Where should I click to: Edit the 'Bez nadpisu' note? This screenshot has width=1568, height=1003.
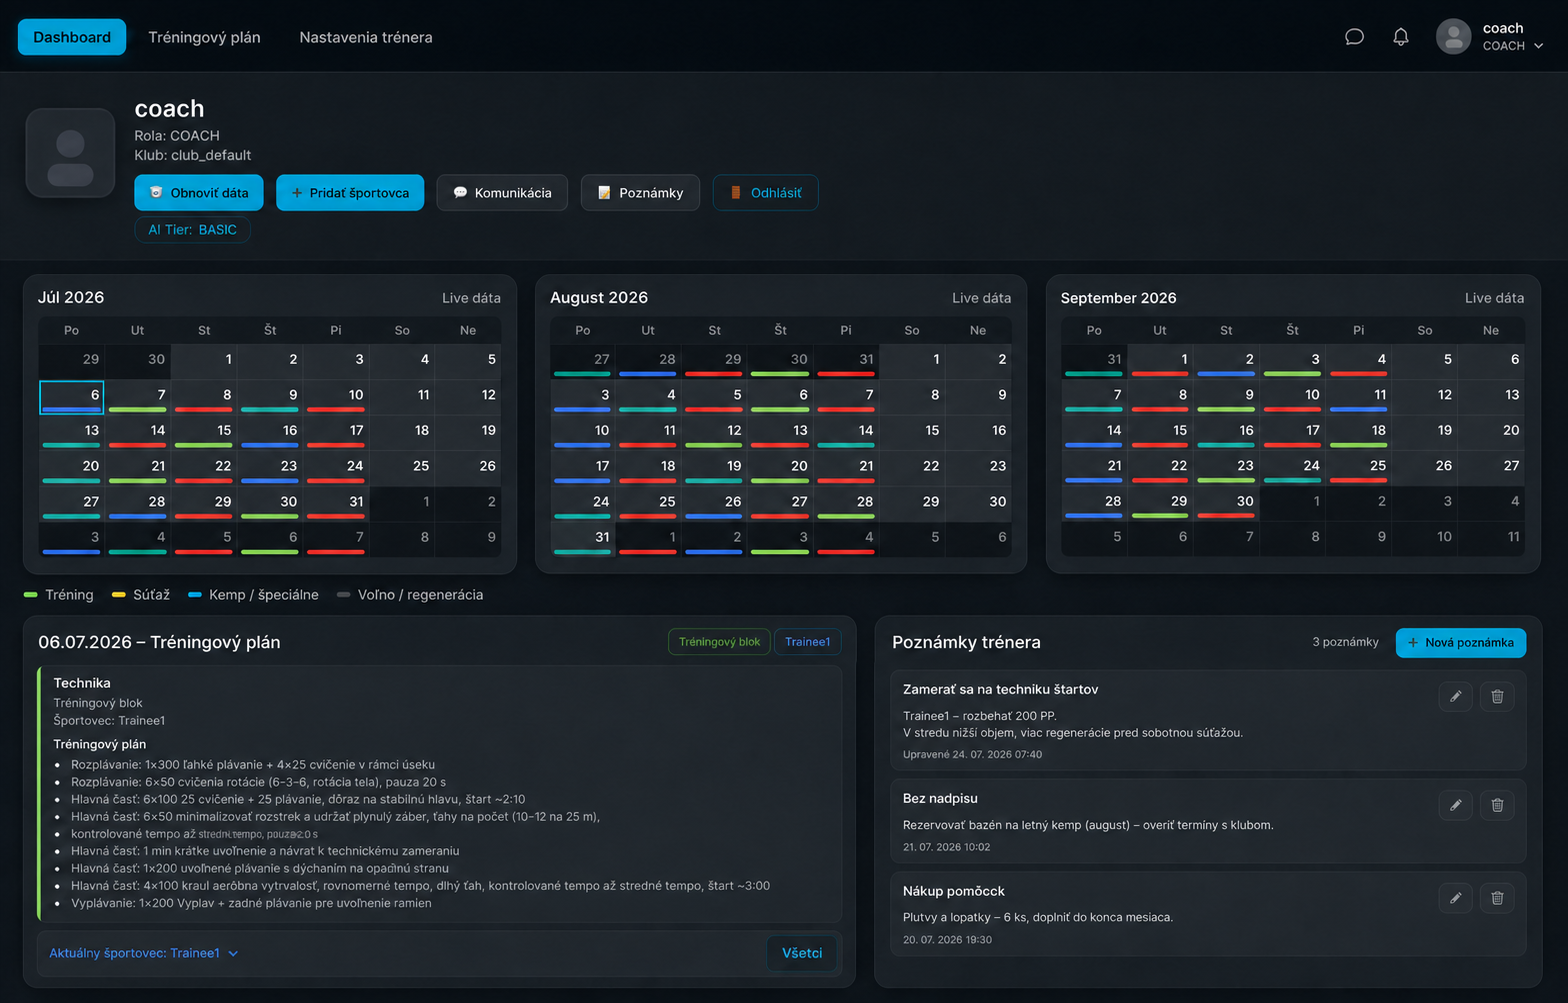1455,805
